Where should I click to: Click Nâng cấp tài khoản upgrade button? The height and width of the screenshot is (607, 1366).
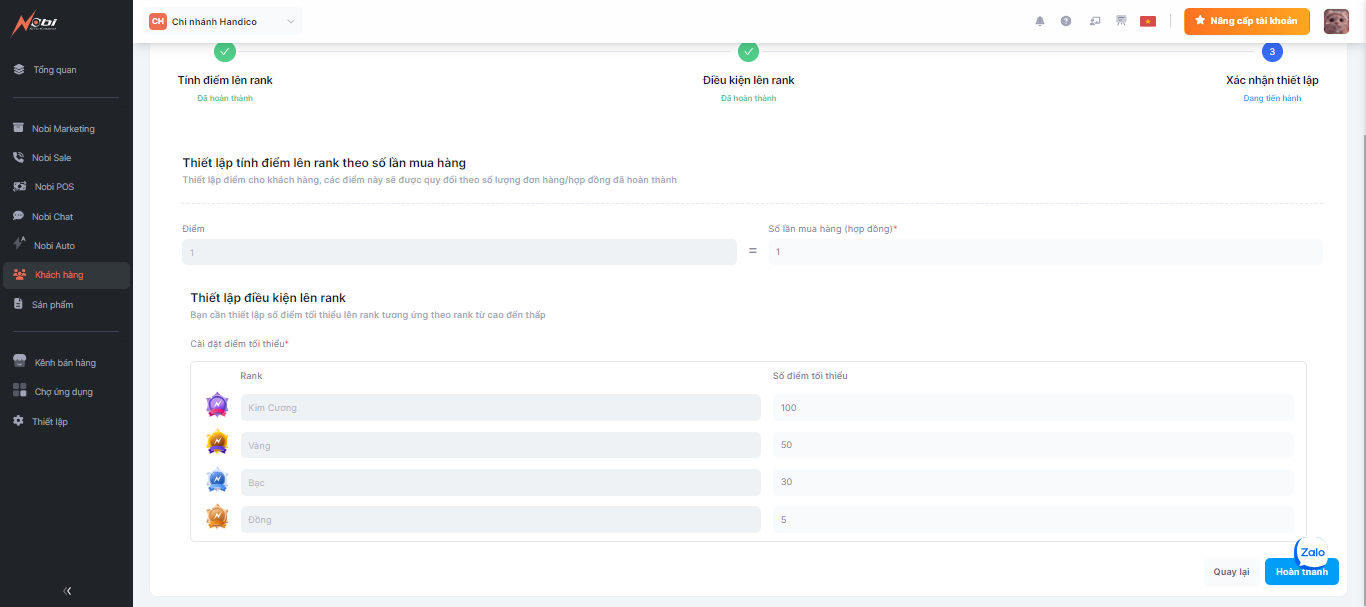(1246, 21)
